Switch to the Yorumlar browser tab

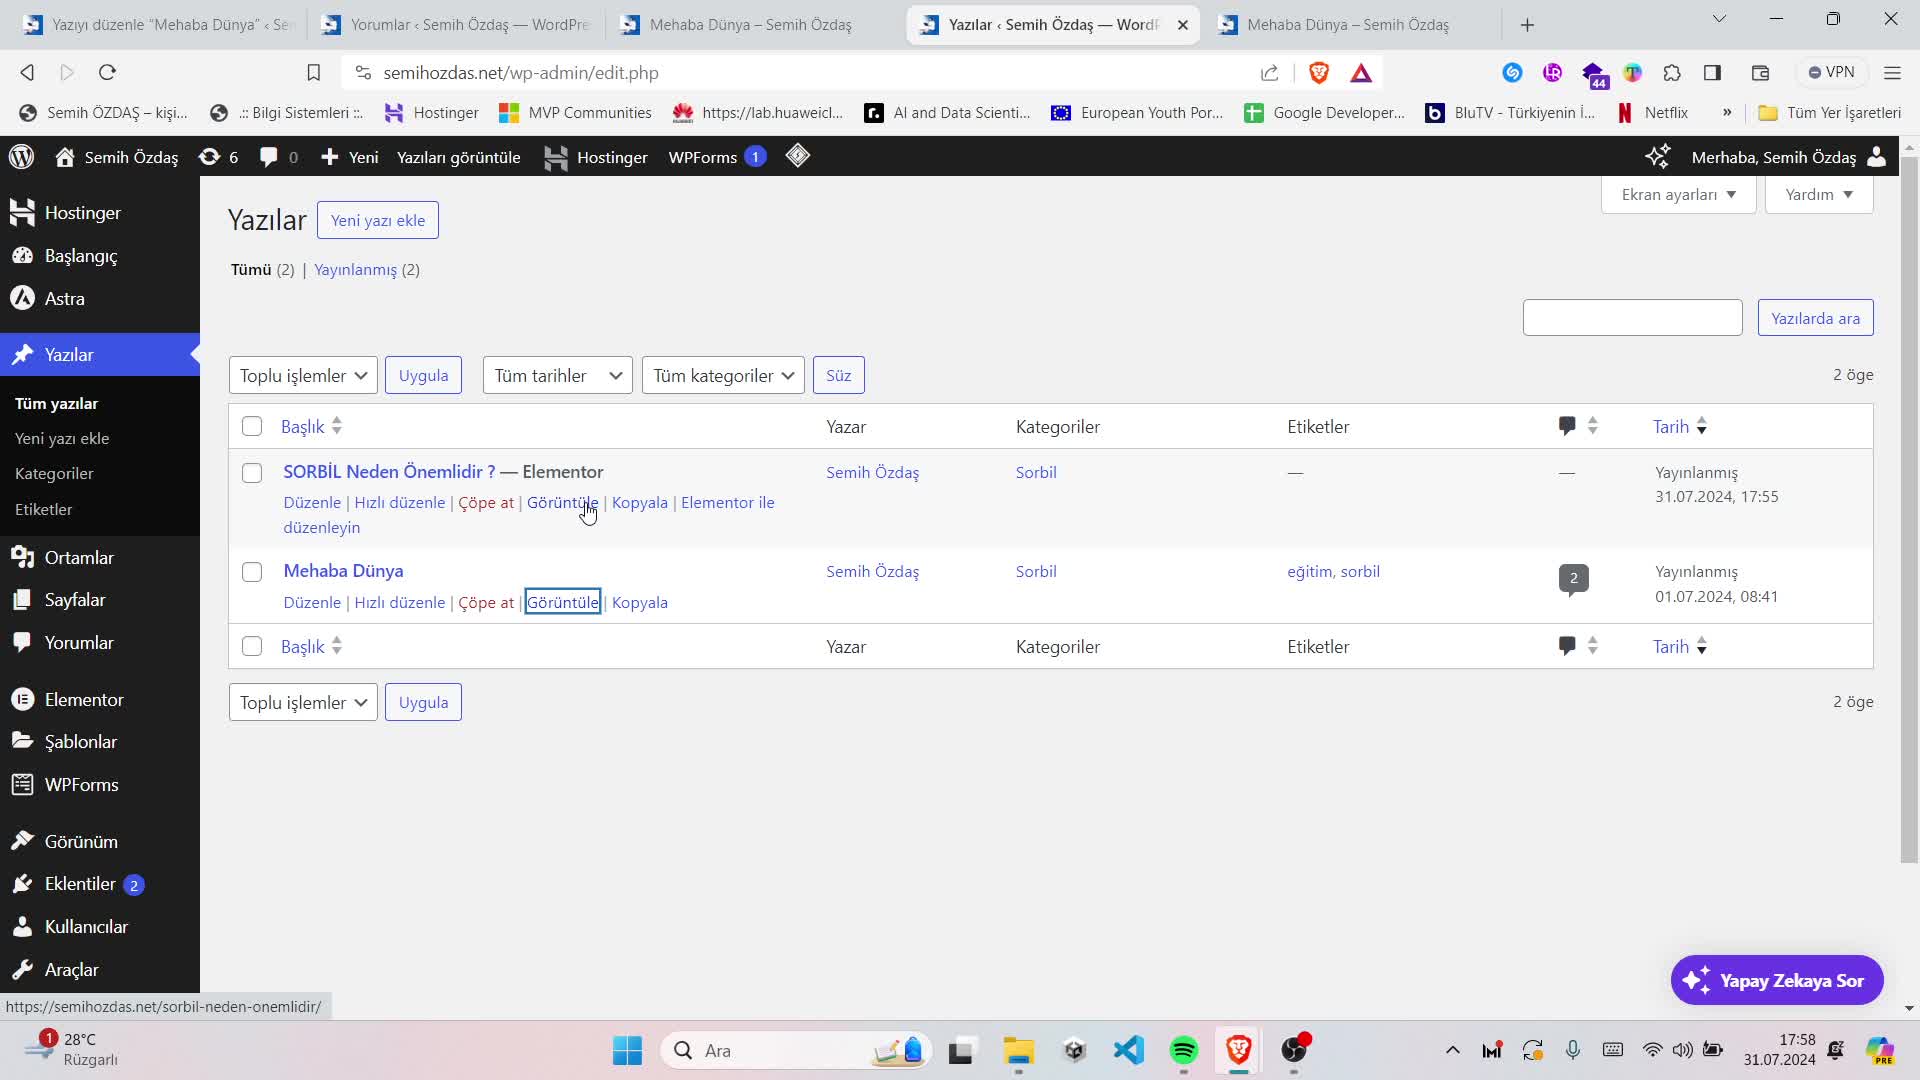[x=456, y=24]
